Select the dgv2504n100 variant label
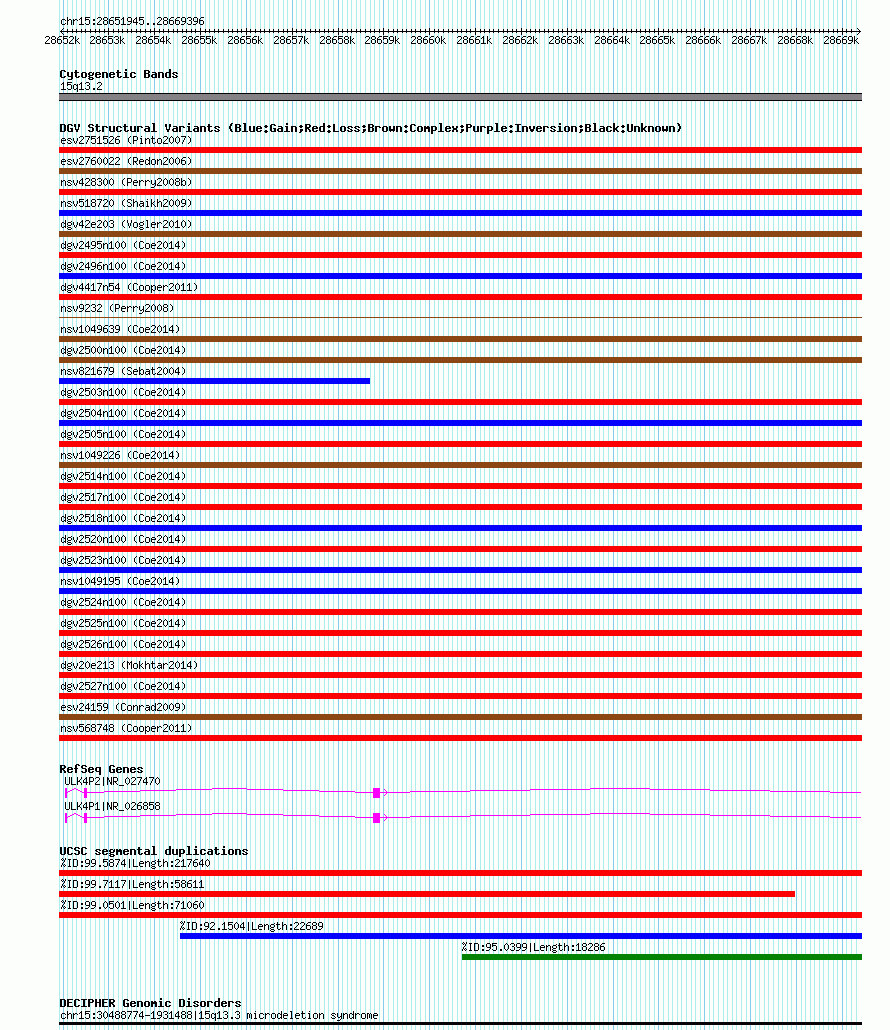The height and width of the screenshot is (1030, 890). click(x=123, y=413)
